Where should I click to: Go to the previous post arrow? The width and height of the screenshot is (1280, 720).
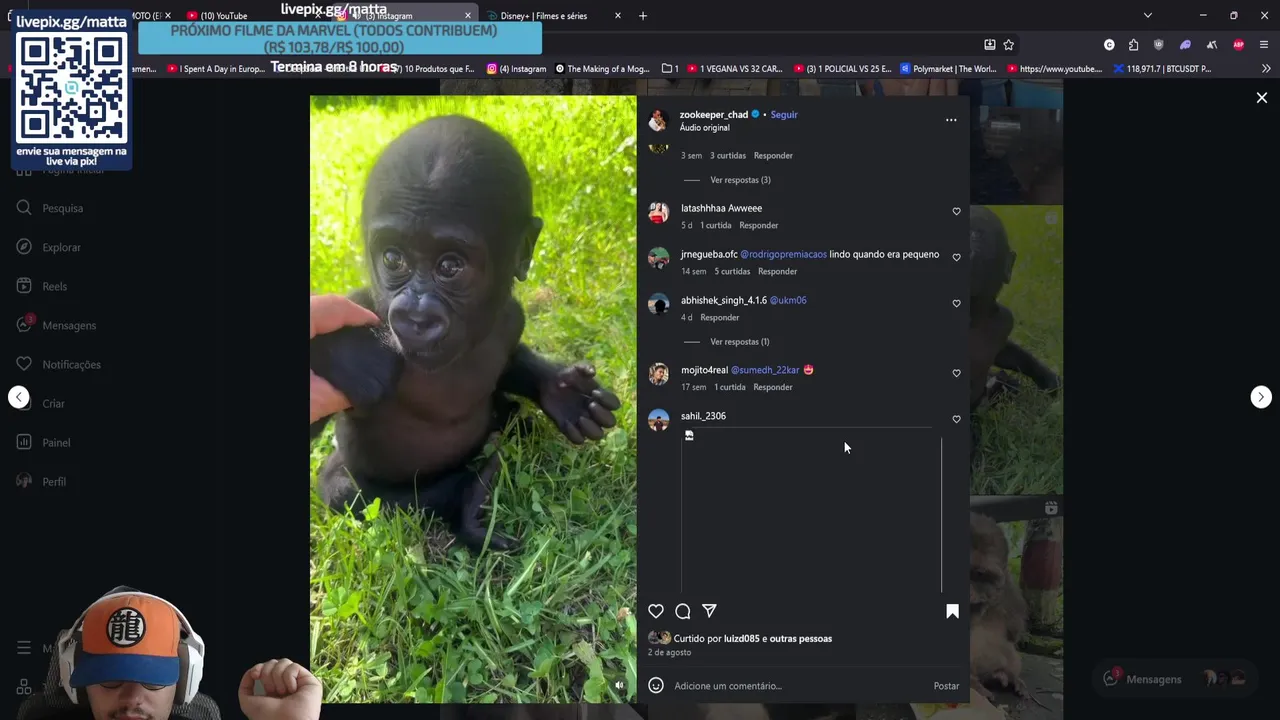pos(19,397)
